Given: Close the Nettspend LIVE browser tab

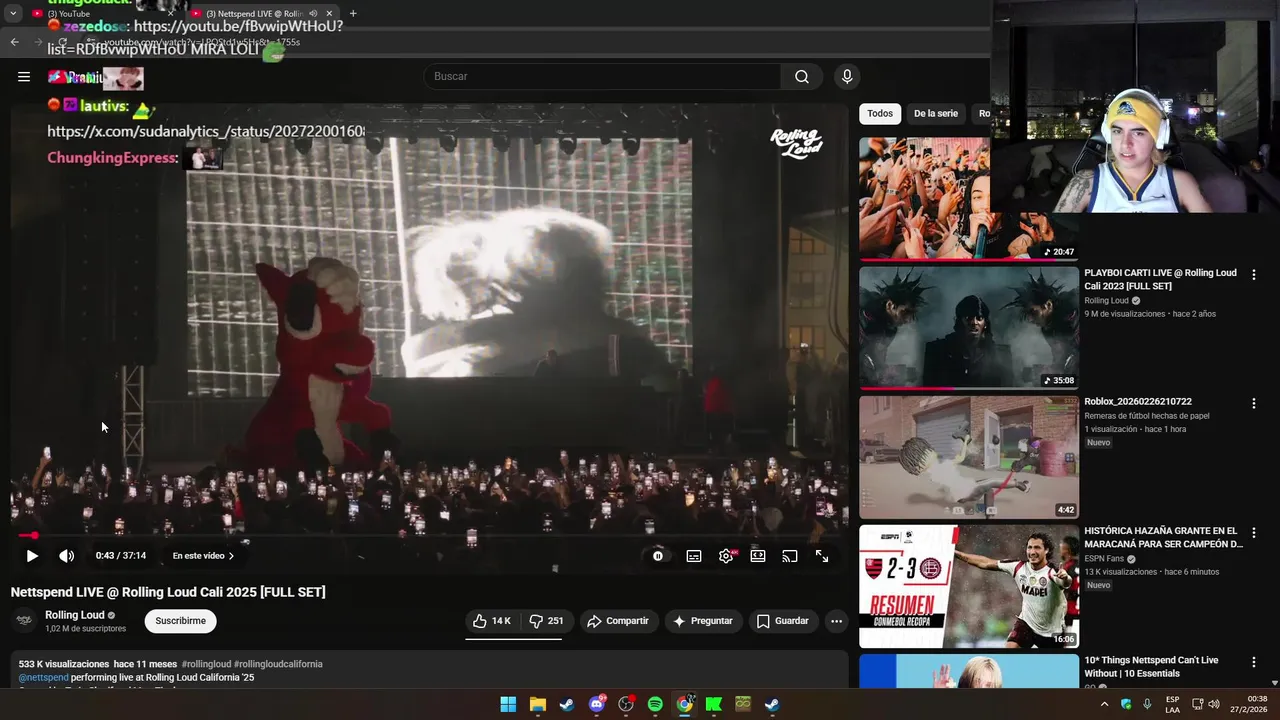Looking at the screenshot, I should pyautogui.click(x=329, y=13).
